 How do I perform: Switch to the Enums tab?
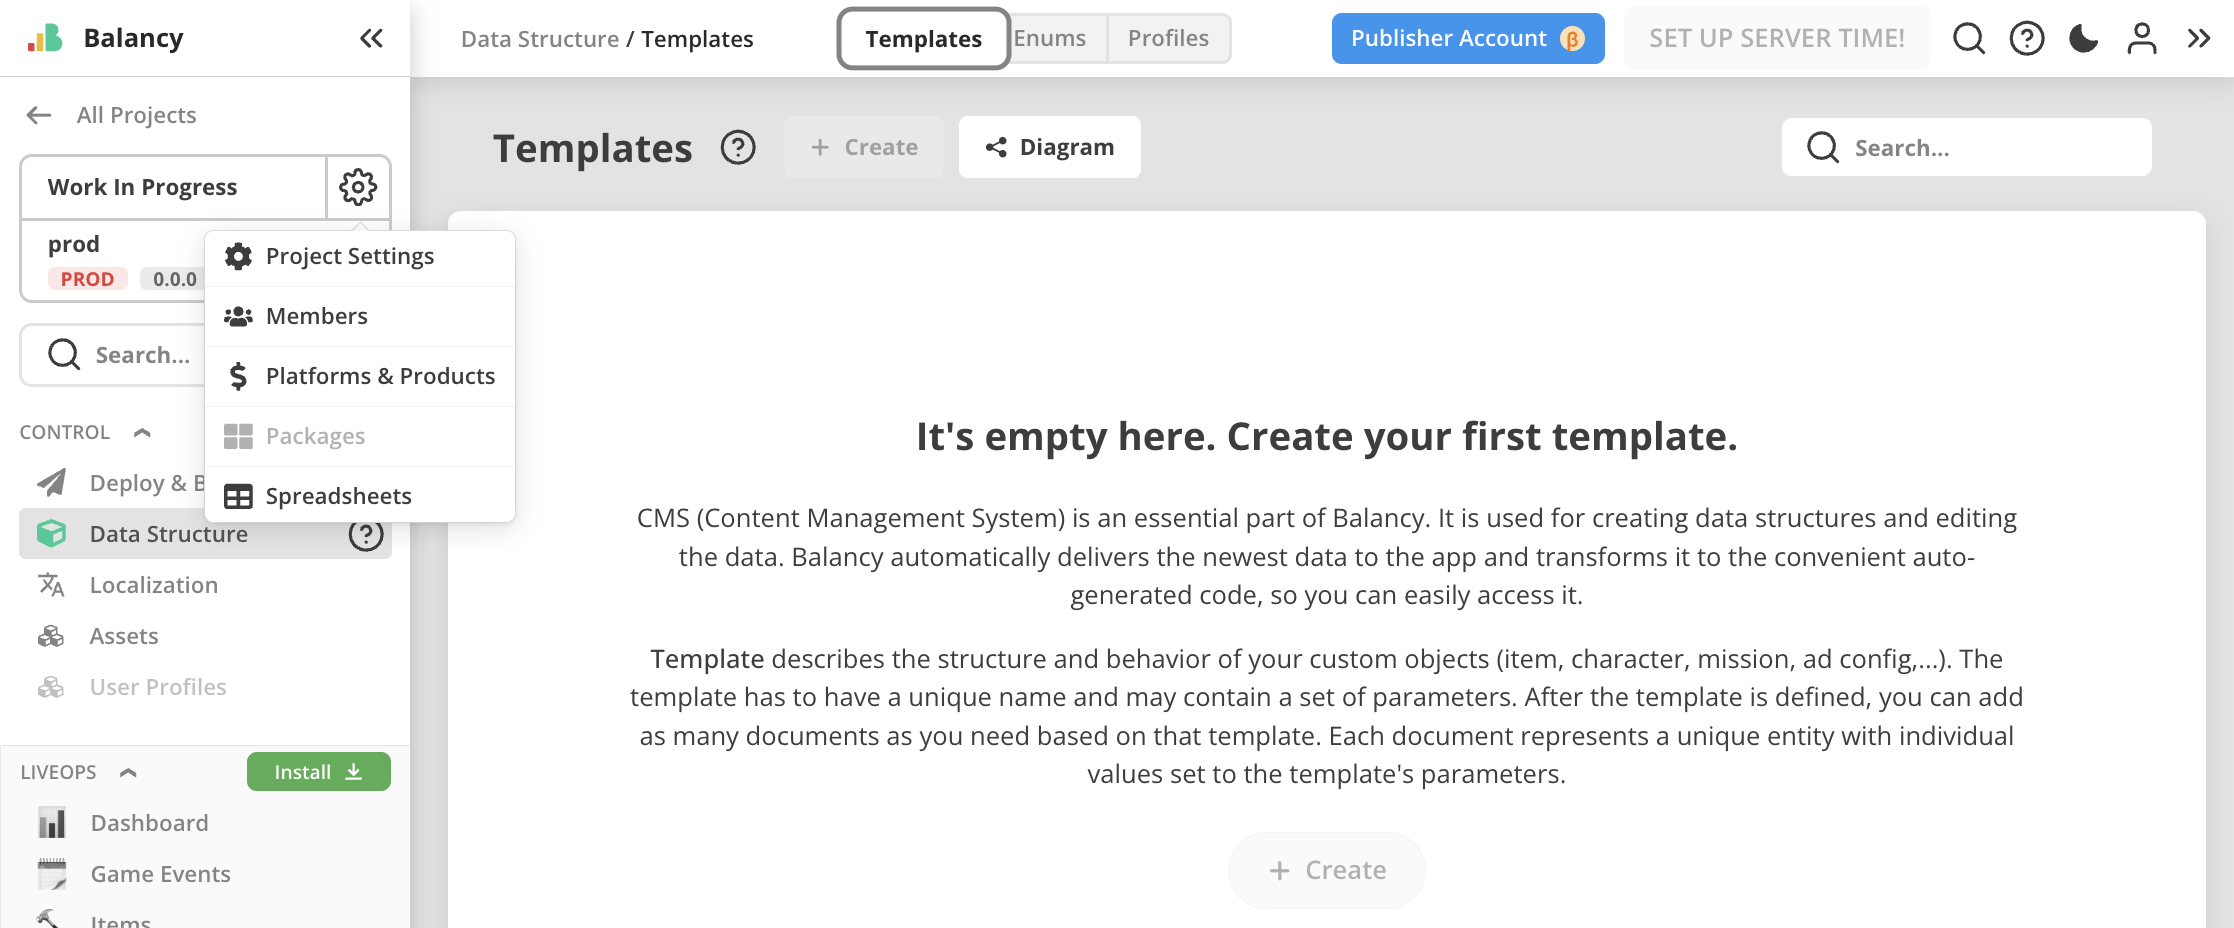[x=1050, y=39]
